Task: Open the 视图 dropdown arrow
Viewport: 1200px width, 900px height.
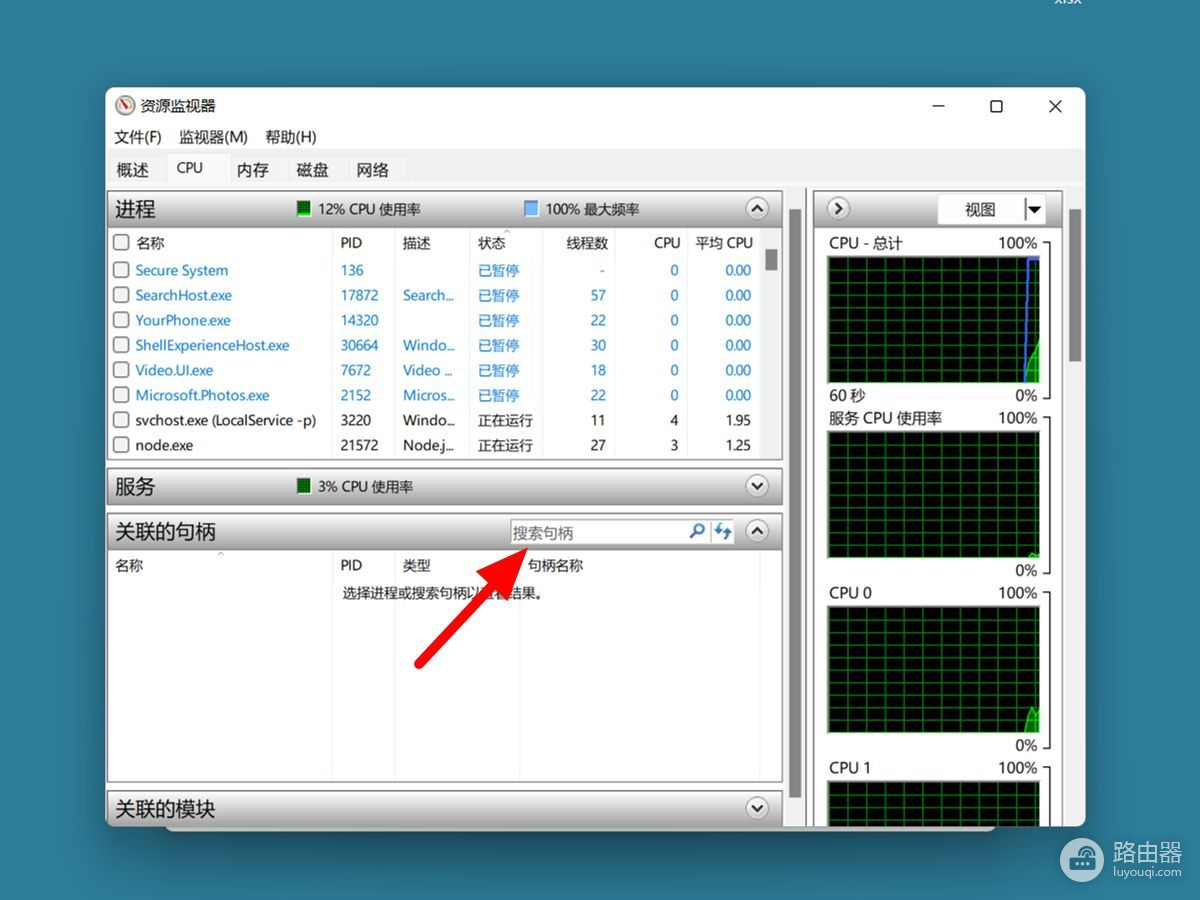Action: pos(1034,209)
